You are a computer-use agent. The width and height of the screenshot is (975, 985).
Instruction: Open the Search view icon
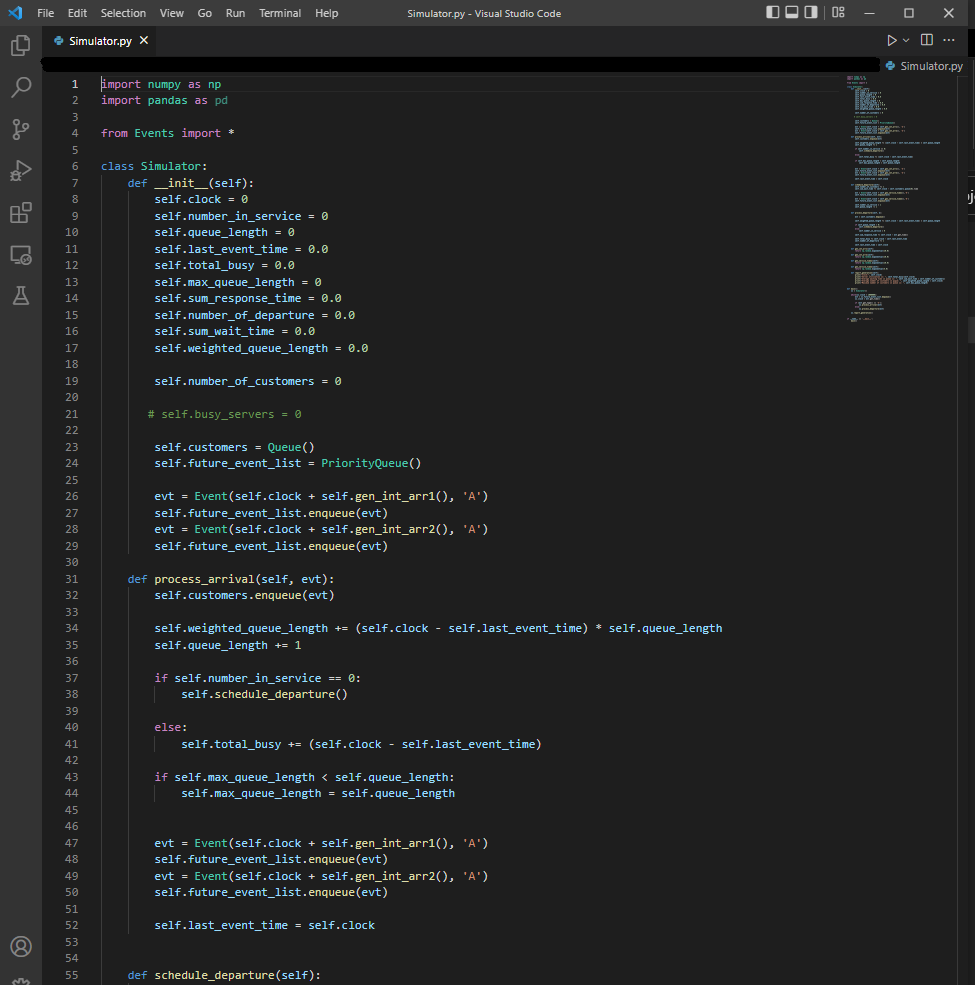click(x=20, y=88)
